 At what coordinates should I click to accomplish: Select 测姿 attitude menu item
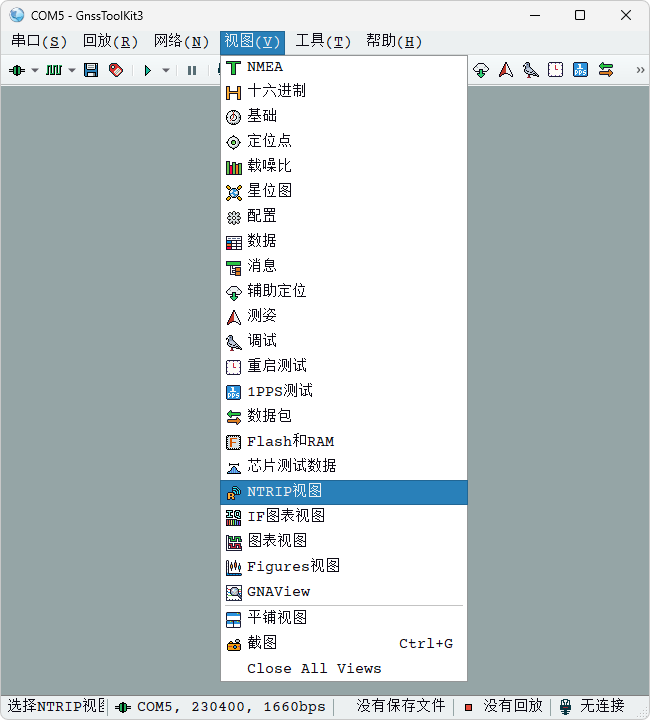point(344,316)
